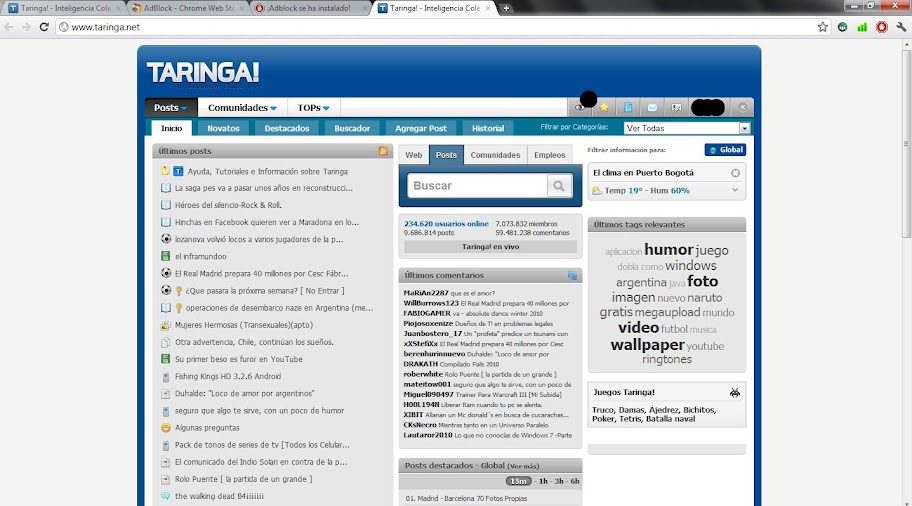This screenshot has height=506, width=912.
Task: Open the Agregar Post tab
Action: click(x=421, y=128)
